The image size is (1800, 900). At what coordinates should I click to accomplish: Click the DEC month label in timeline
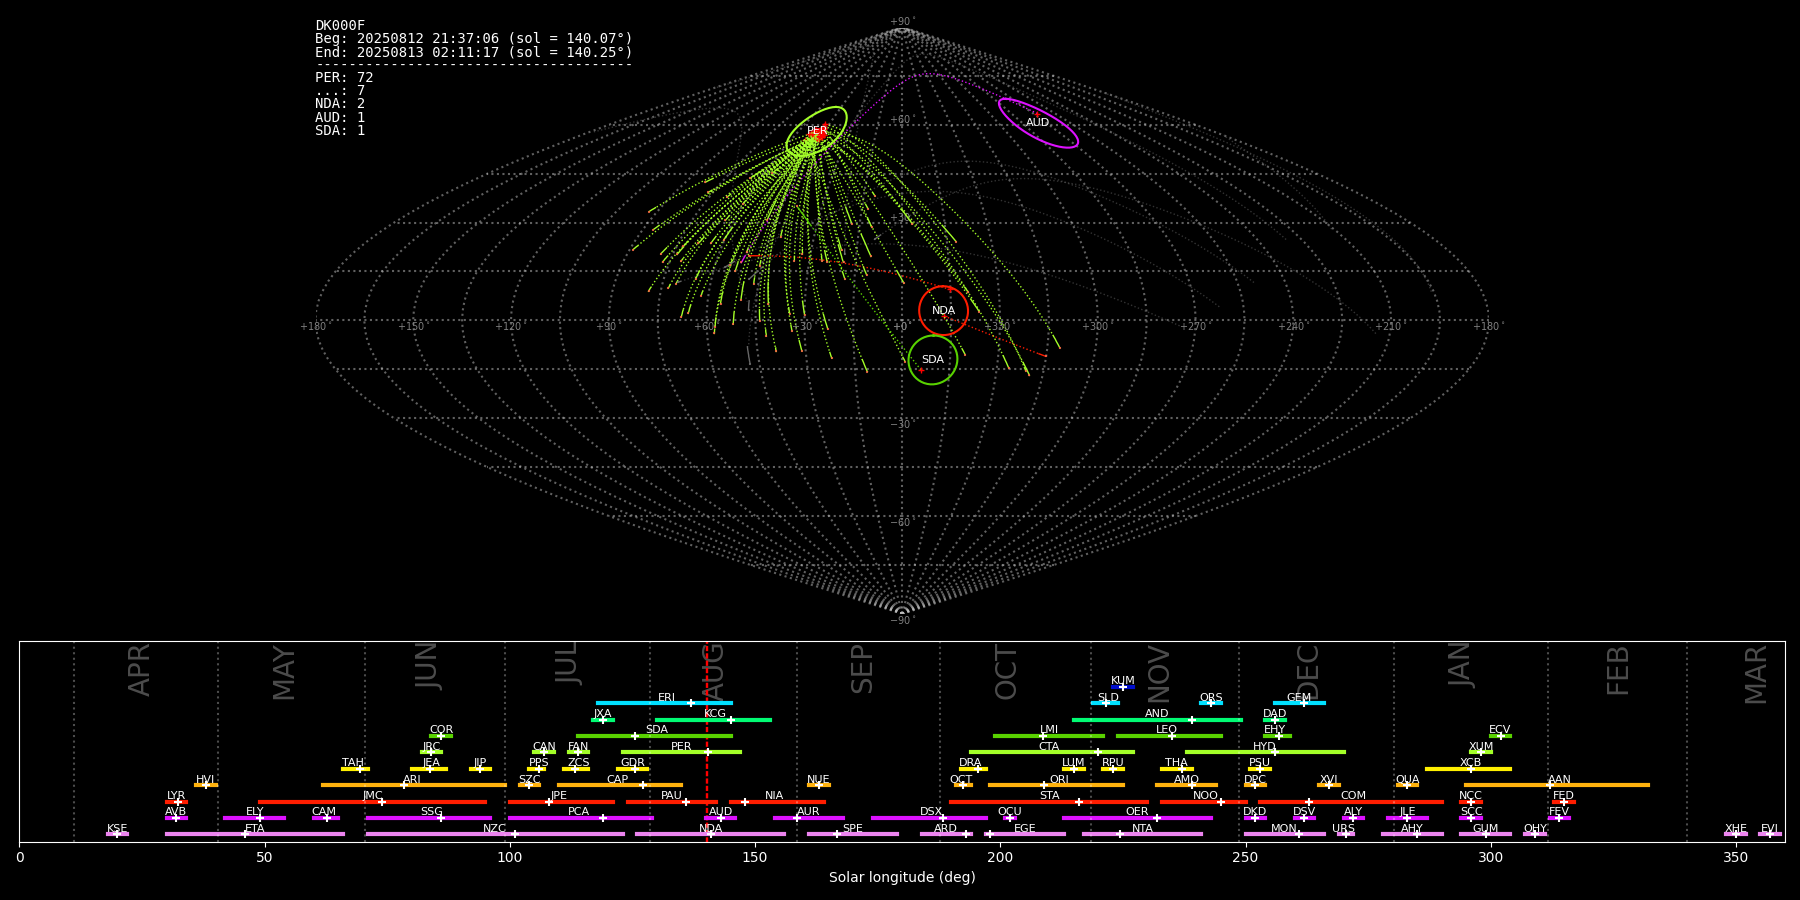1307,672
